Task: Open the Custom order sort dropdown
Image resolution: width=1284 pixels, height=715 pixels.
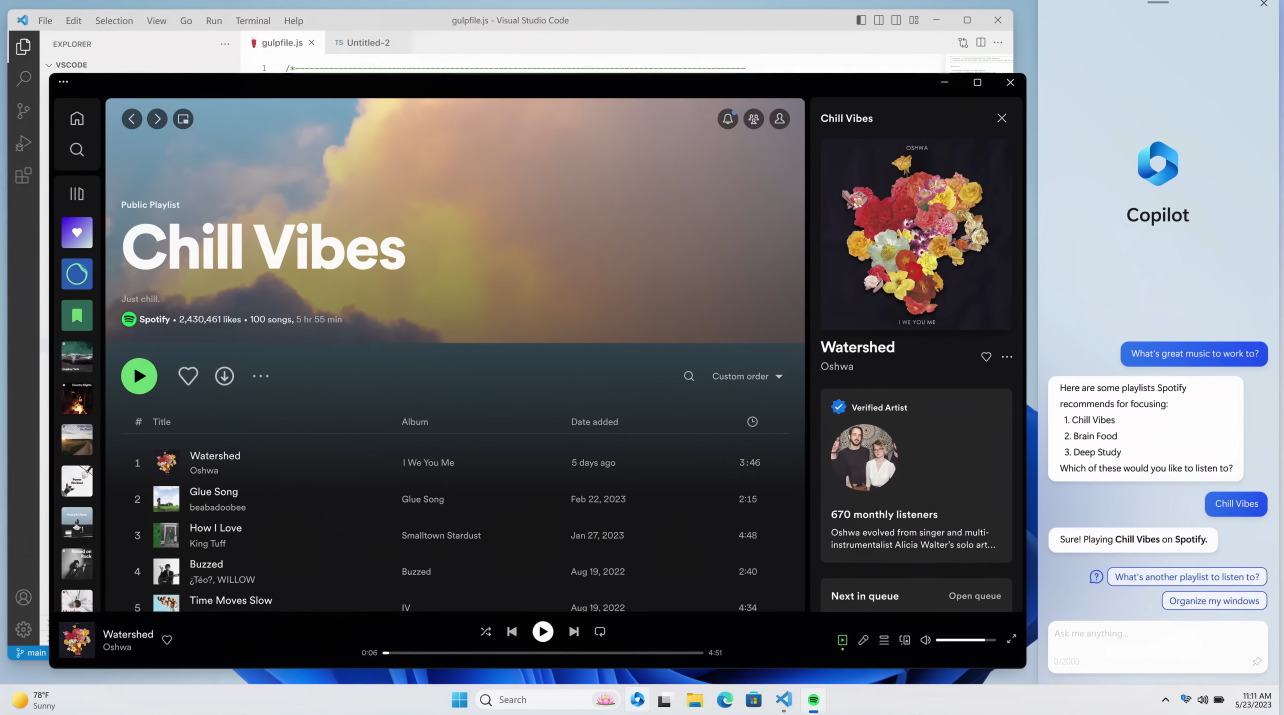Action: point(747,376)
